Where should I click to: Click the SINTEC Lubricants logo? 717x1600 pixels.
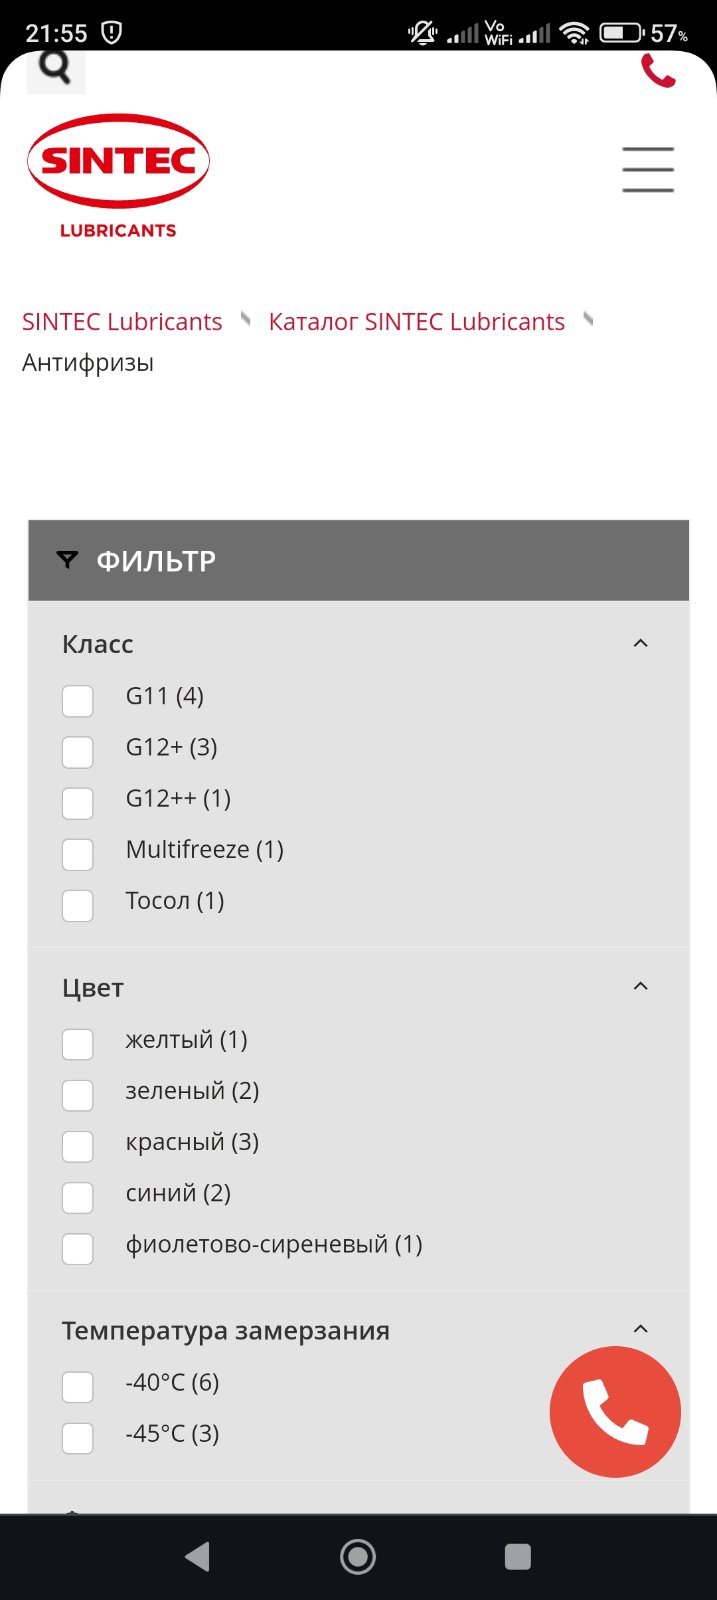118,176
